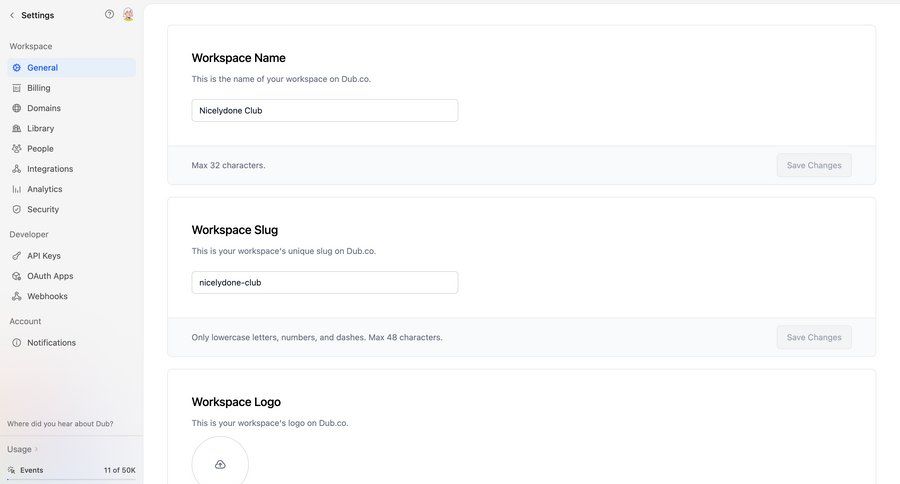Click the Settings back link text
Image resolution: width=900 pixels, height=484 pixels.
tap(38, 16)
